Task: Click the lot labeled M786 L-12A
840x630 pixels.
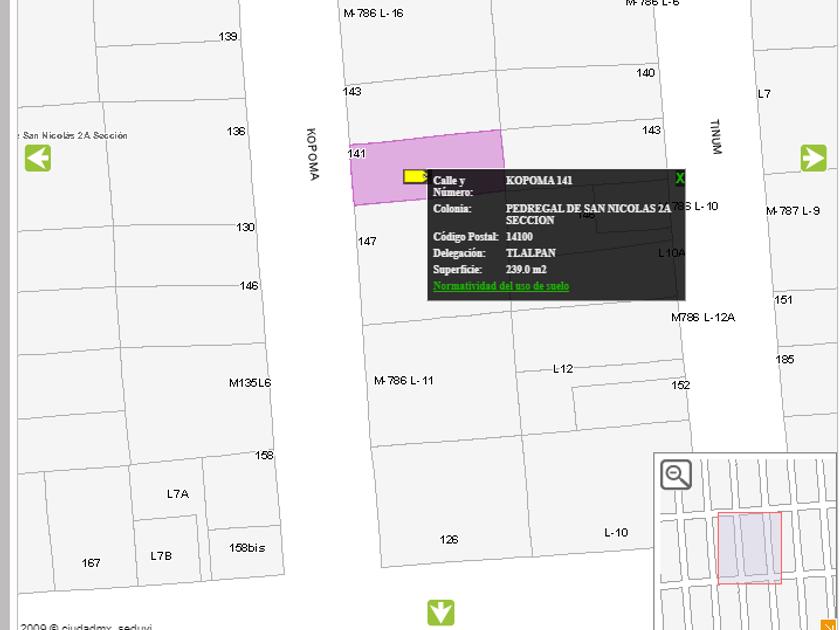Action: click(702, 317)
